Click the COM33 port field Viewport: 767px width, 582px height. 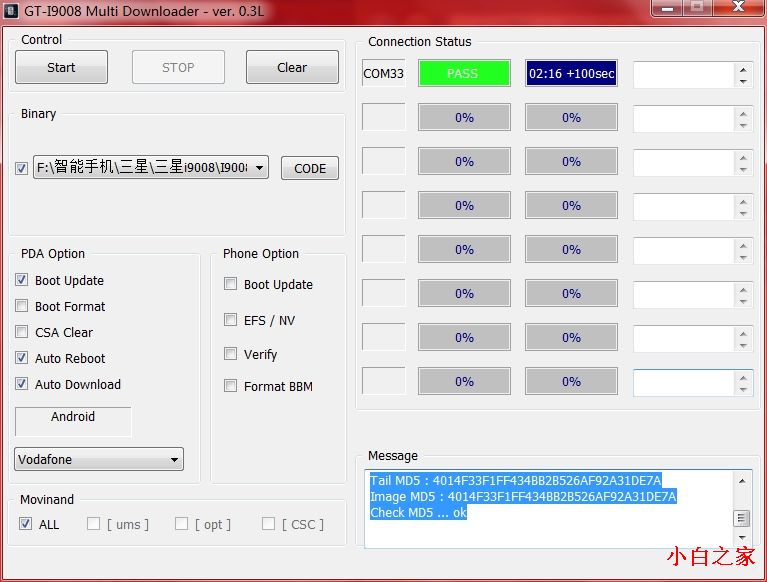[384, 73]
